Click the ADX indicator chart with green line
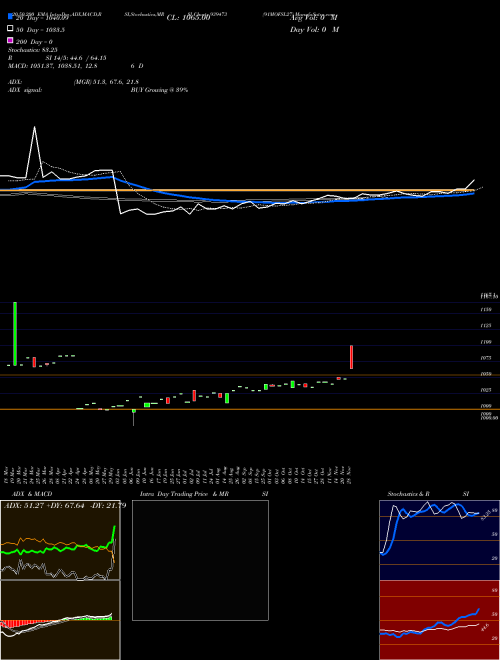 click(x=60, y=540)
